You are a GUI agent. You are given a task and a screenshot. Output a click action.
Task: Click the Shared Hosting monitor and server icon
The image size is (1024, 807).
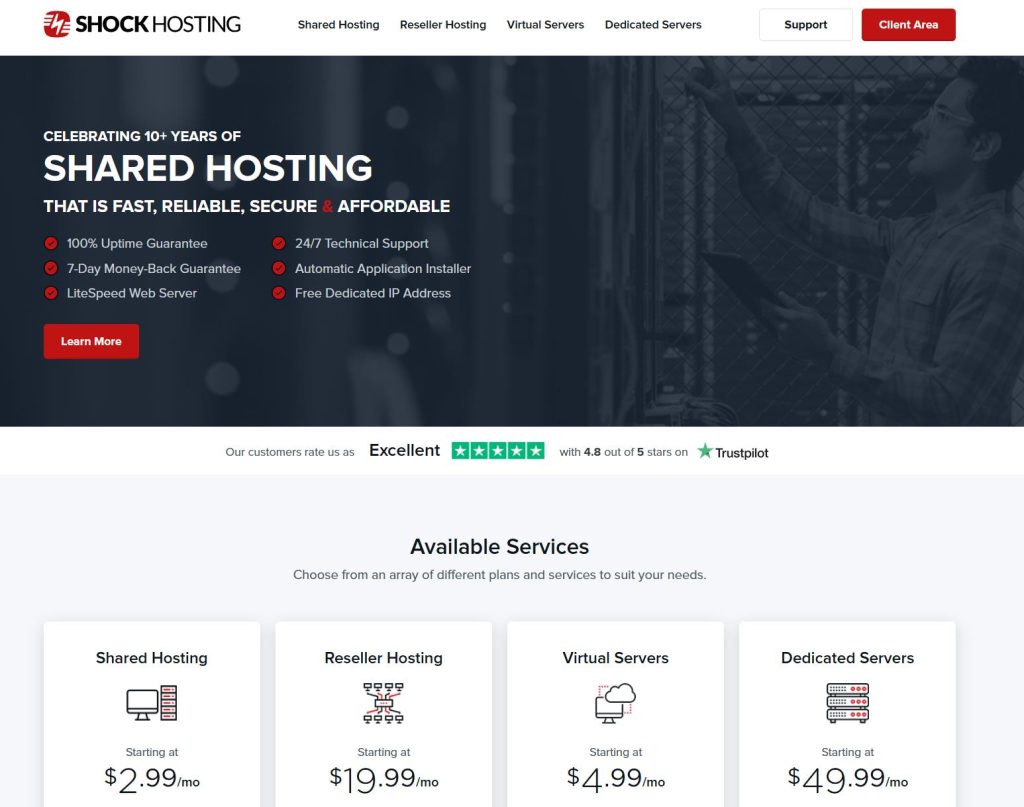152,703
